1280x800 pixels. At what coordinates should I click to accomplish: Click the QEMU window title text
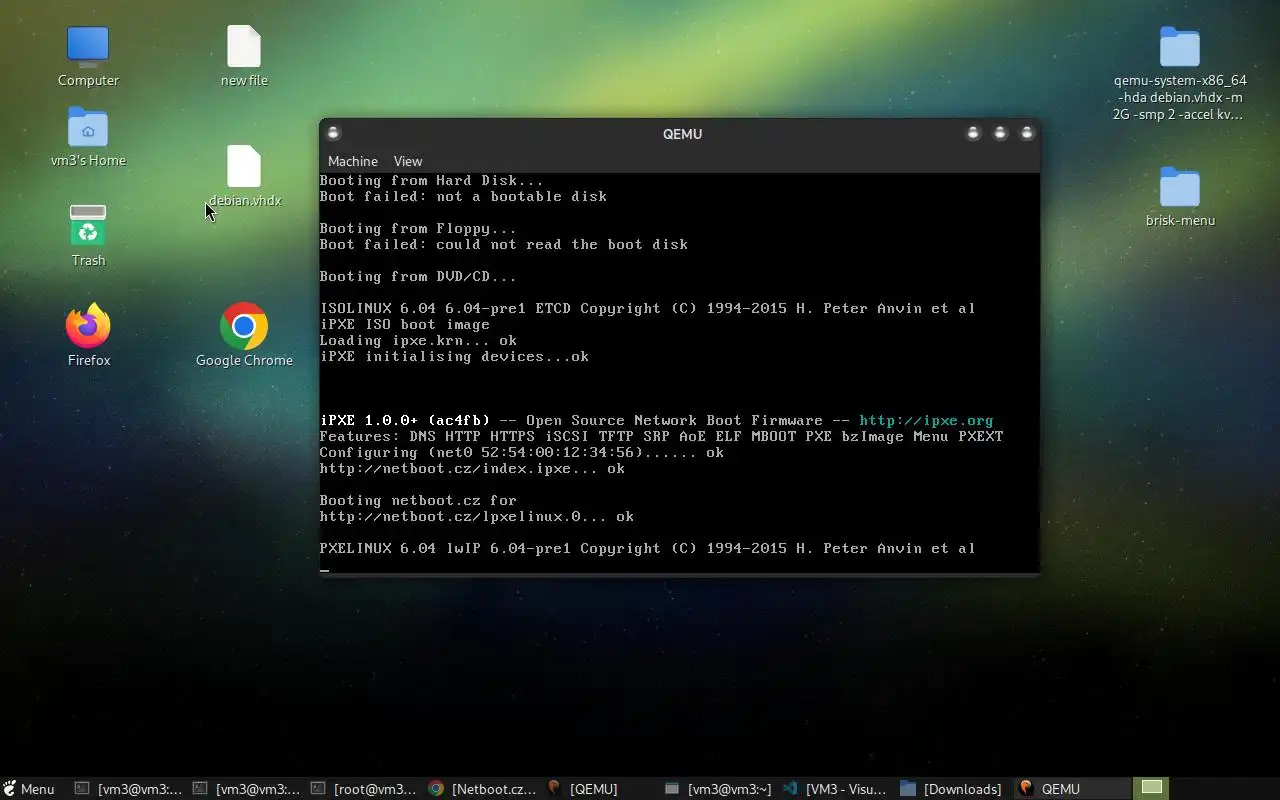pos(682,134)
